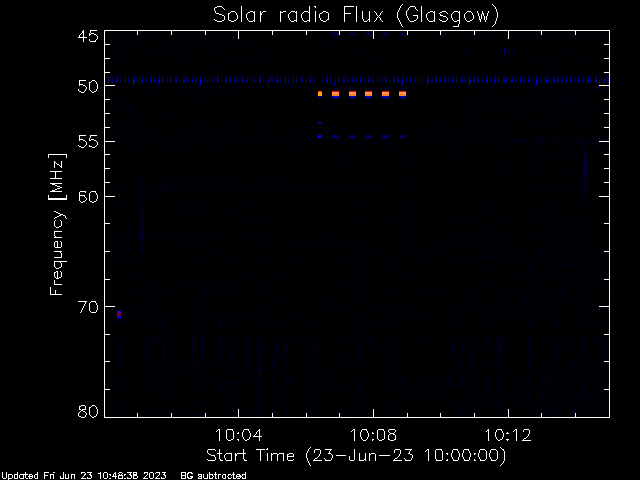The width and height of the screenshot is (640, 480).
Task: Click the bright blue square near 54.5 MHz
Action: tap(320, 137)
